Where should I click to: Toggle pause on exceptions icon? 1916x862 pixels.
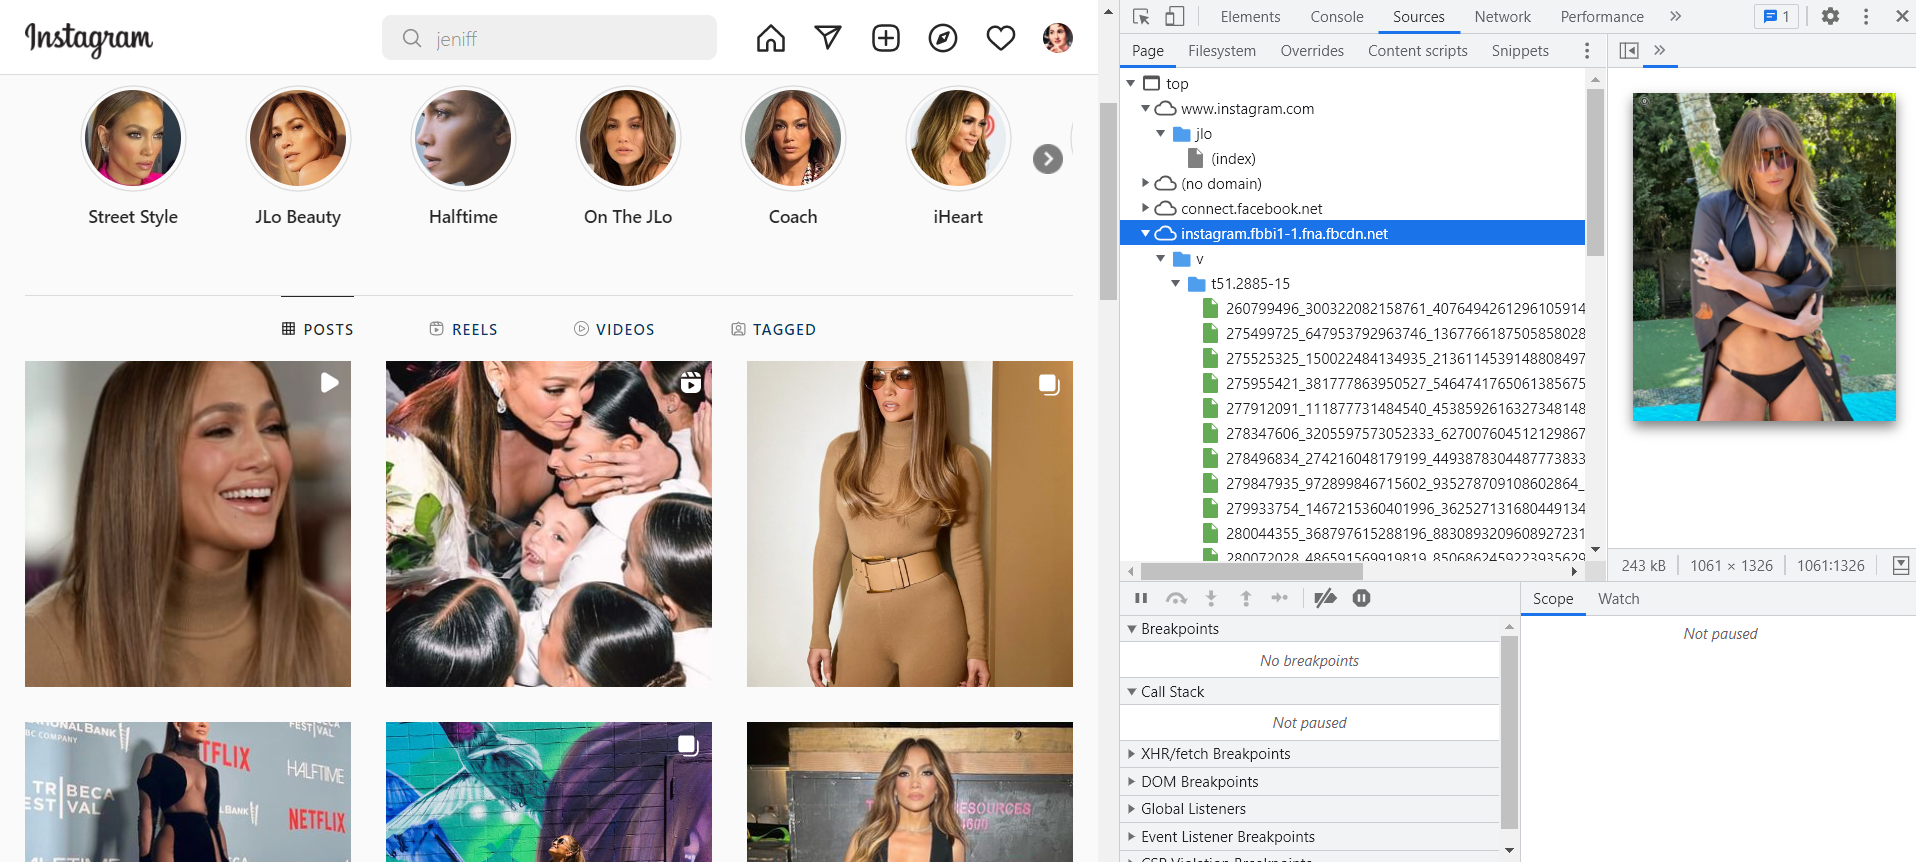[x=1361, y=598]
